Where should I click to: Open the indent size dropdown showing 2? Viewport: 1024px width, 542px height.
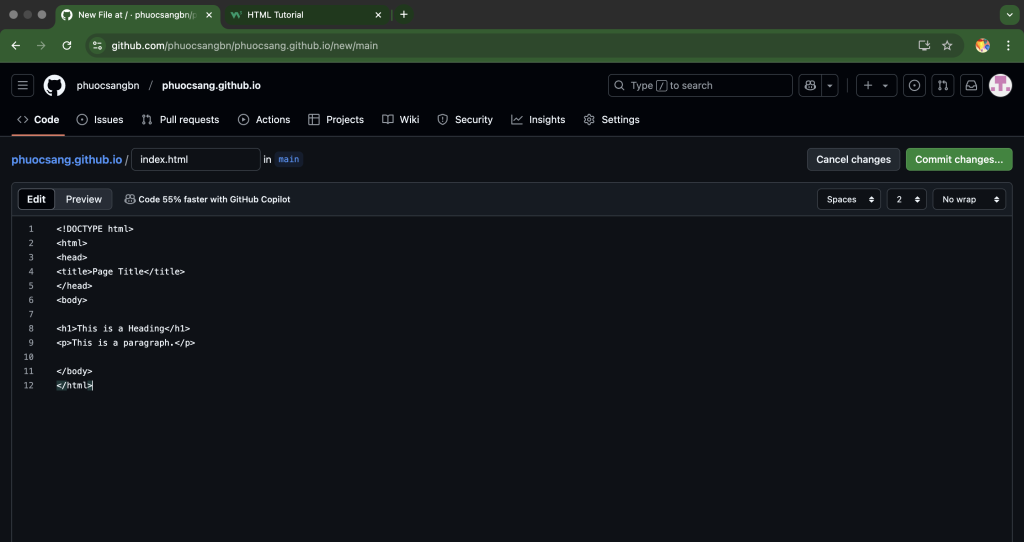(x=906, y=199)
